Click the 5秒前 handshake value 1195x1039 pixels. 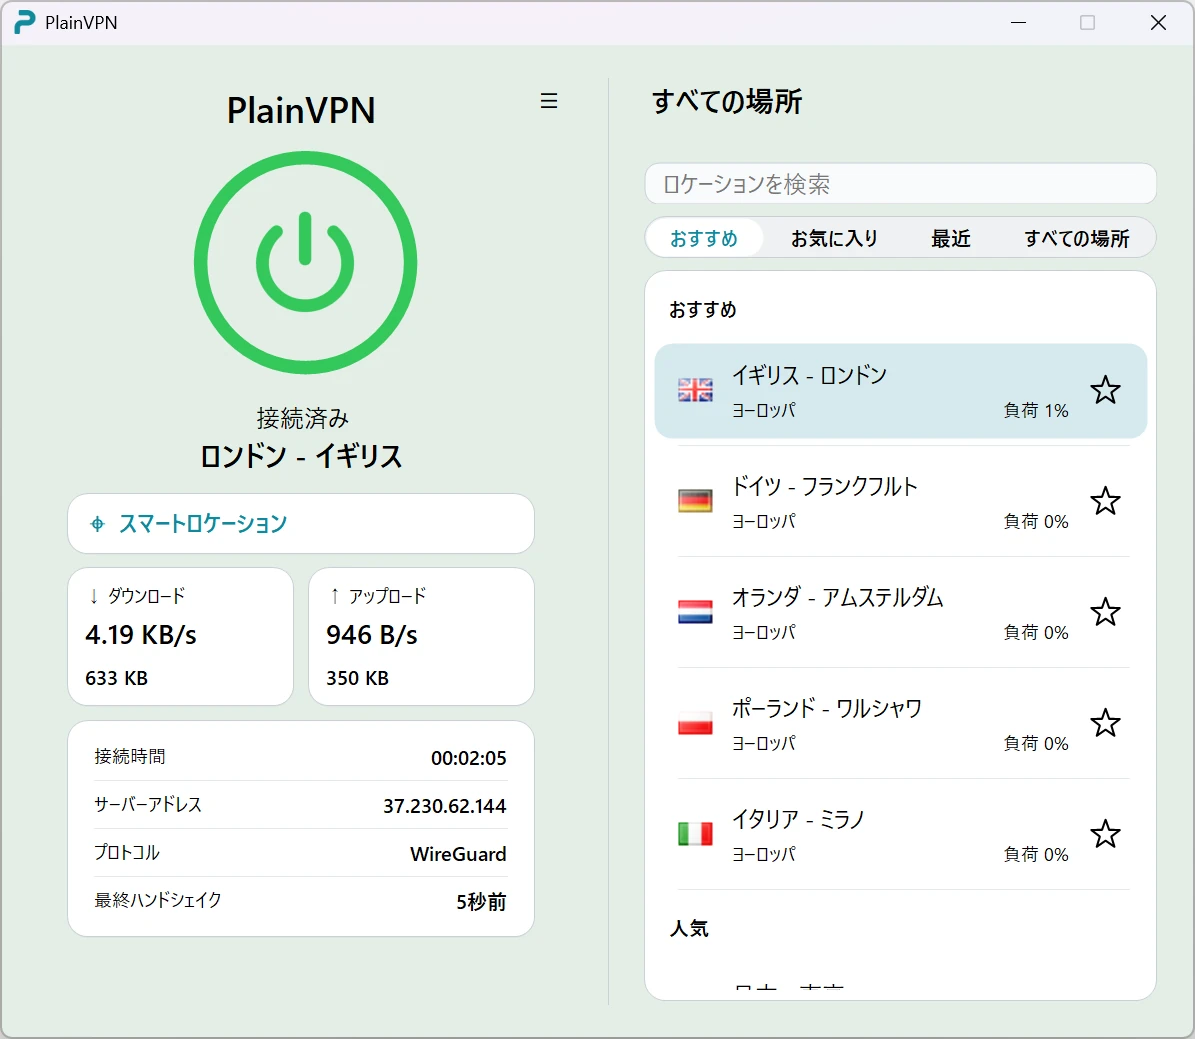(481, 902)
